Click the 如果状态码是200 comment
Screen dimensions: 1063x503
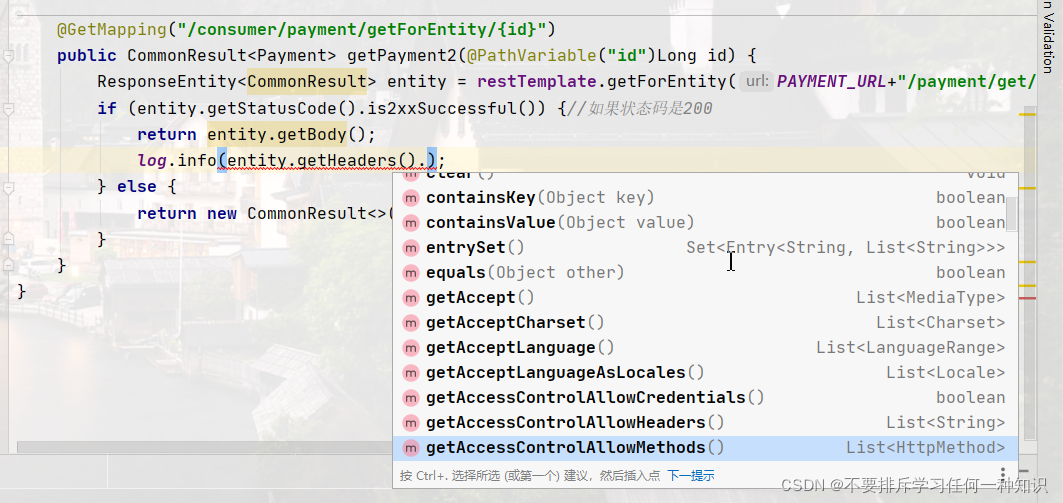pos(639,108)
